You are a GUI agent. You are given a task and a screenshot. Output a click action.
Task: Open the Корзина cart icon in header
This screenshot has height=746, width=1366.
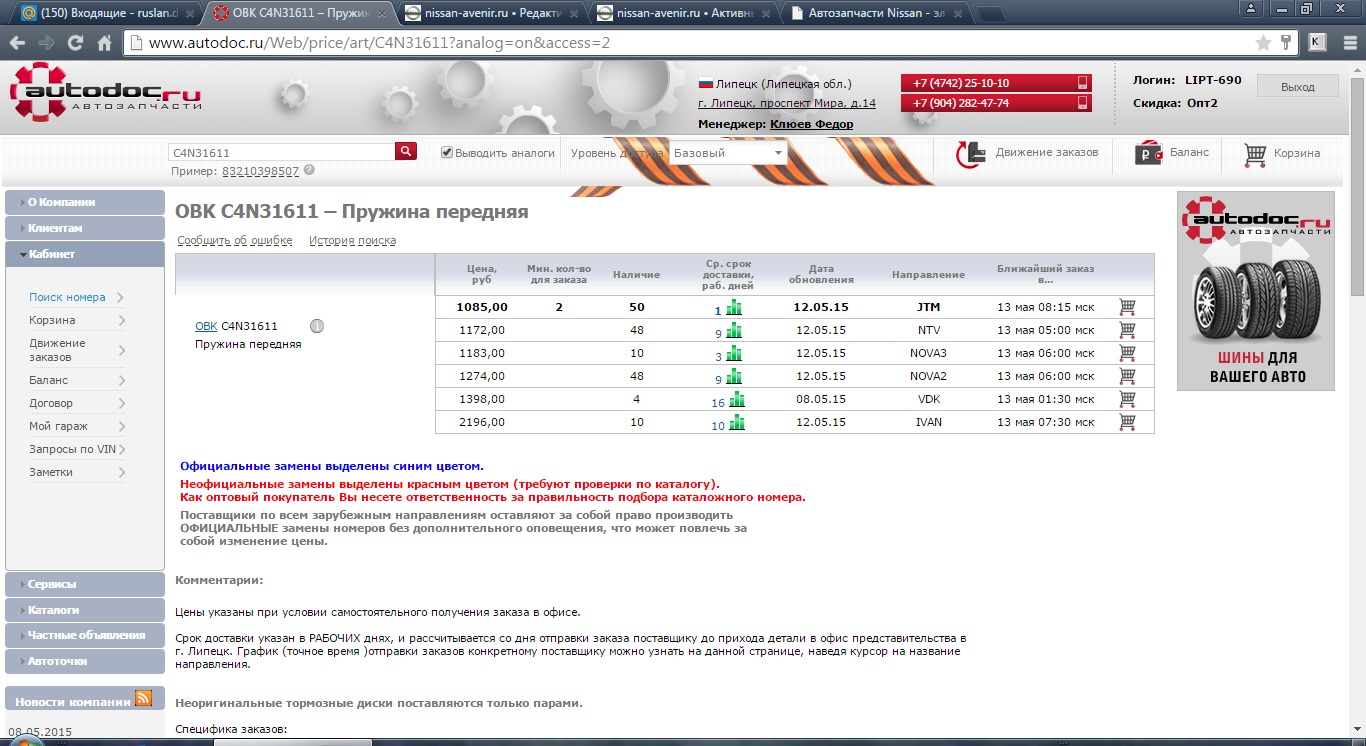(x=1255, y=154)
